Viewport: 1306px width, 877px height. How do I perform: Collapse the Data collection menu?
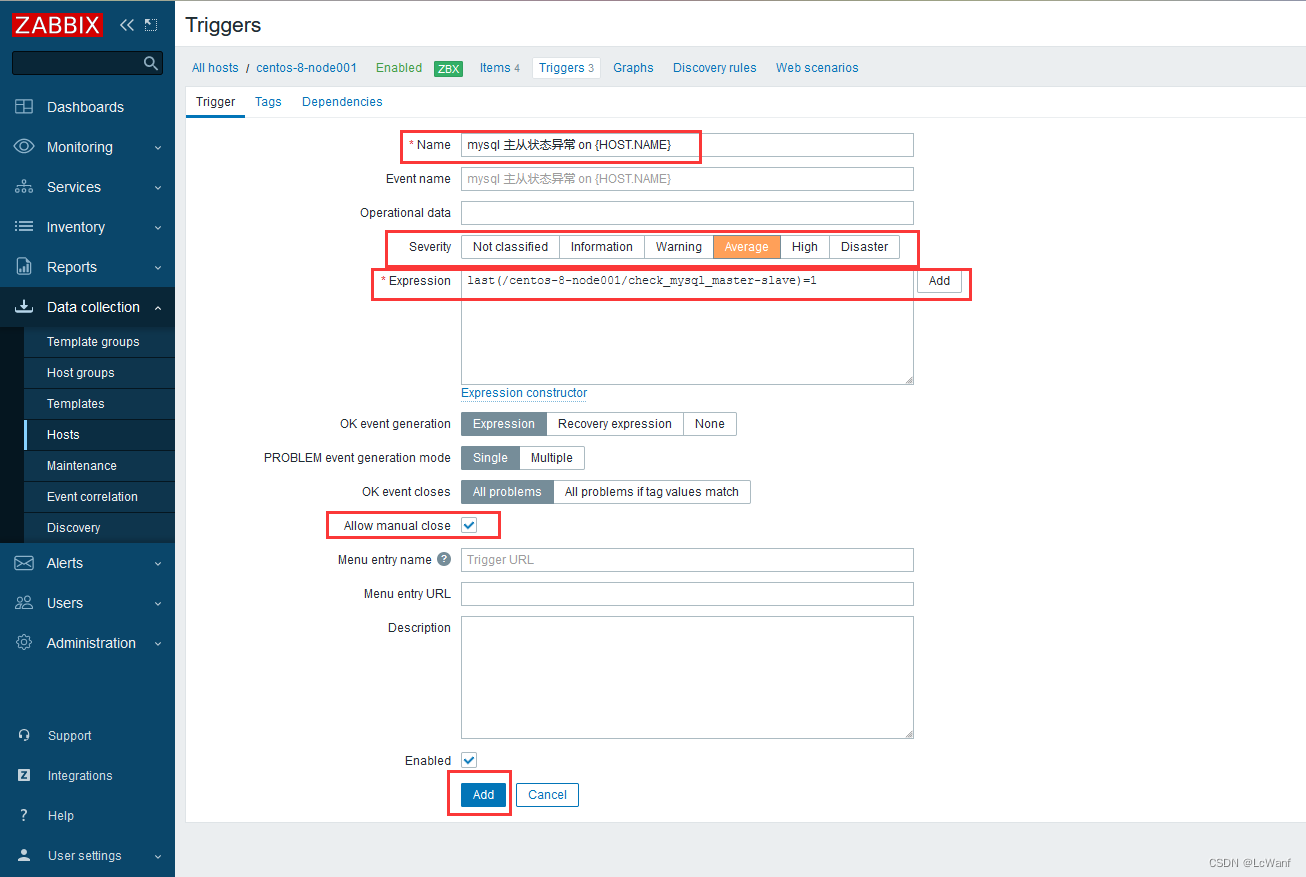point(158,307)
